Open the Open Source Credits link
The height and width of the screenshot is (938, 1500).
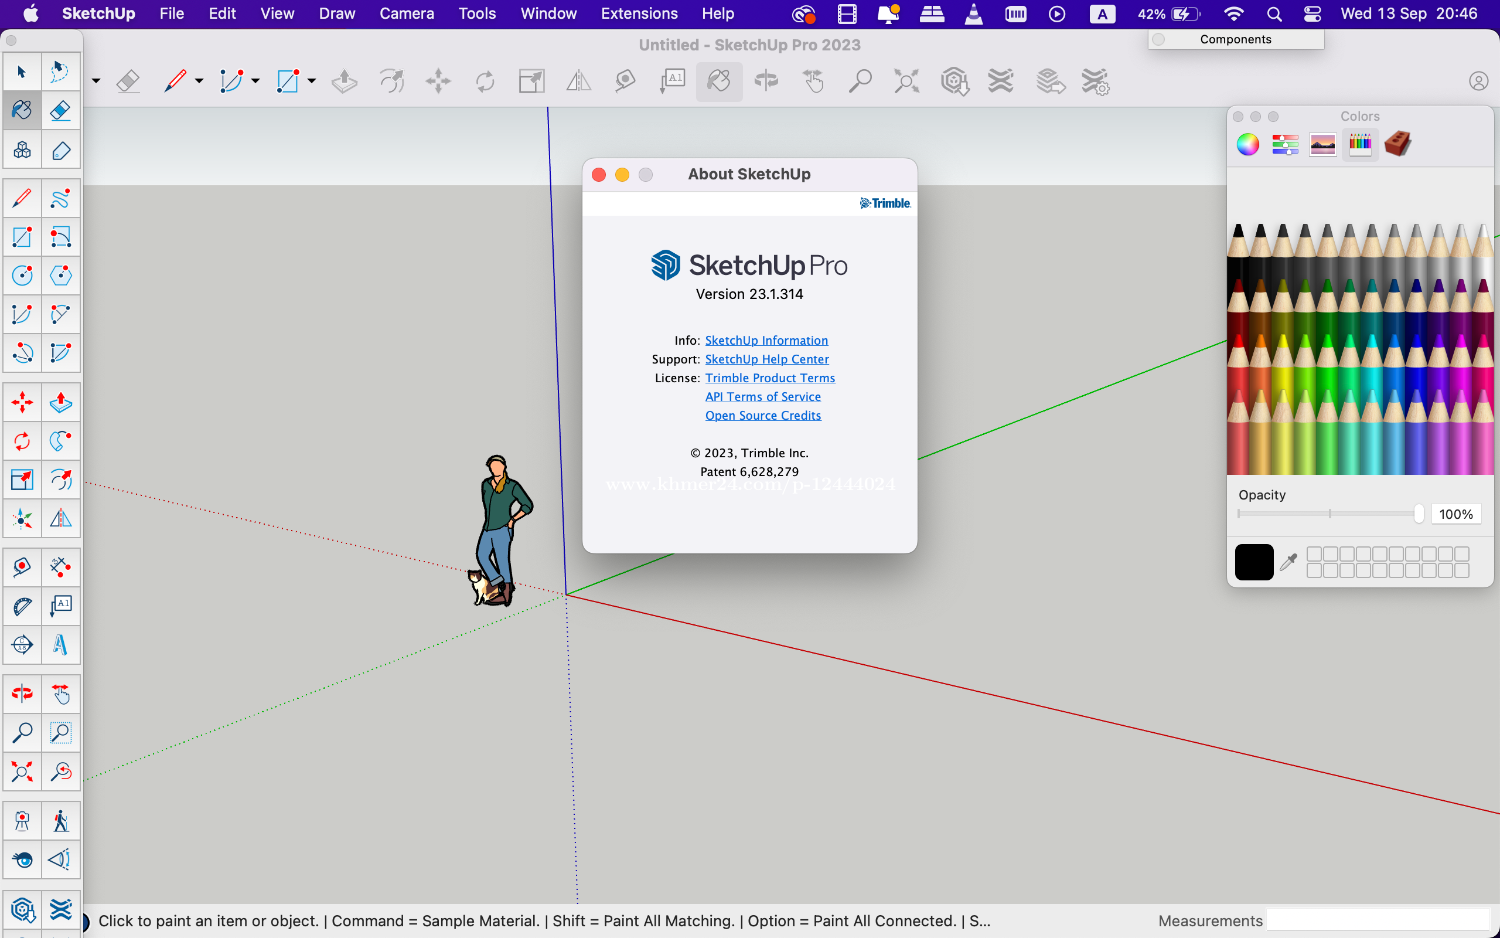coord(763,415)
